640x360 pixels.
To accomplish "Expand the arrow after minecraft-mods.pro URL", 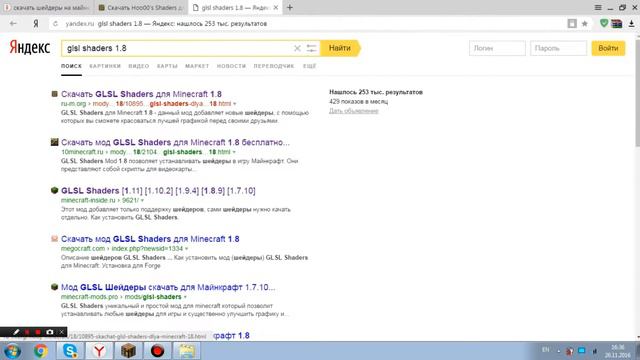I will 185,297.
